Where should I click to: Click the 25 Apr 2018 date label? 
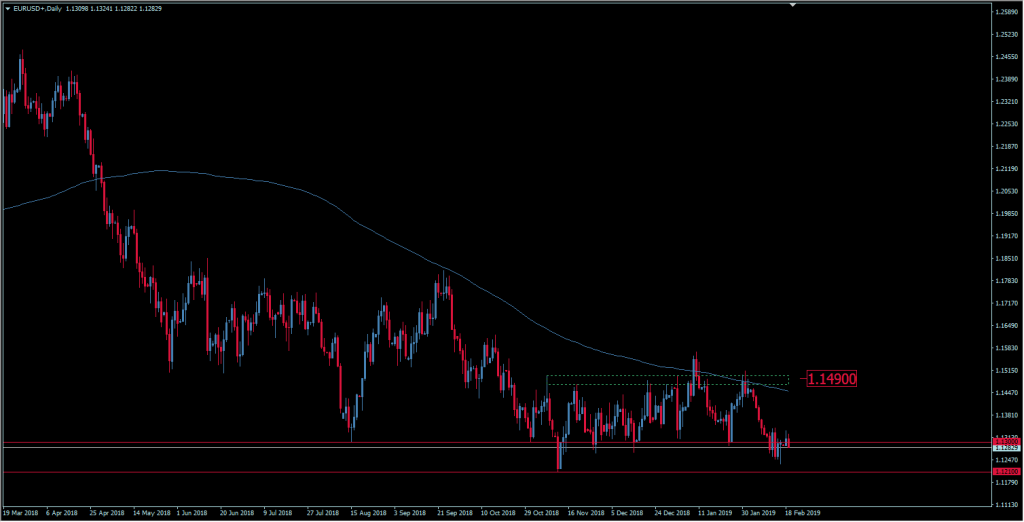pyautogui.click(x=106, y=514)
